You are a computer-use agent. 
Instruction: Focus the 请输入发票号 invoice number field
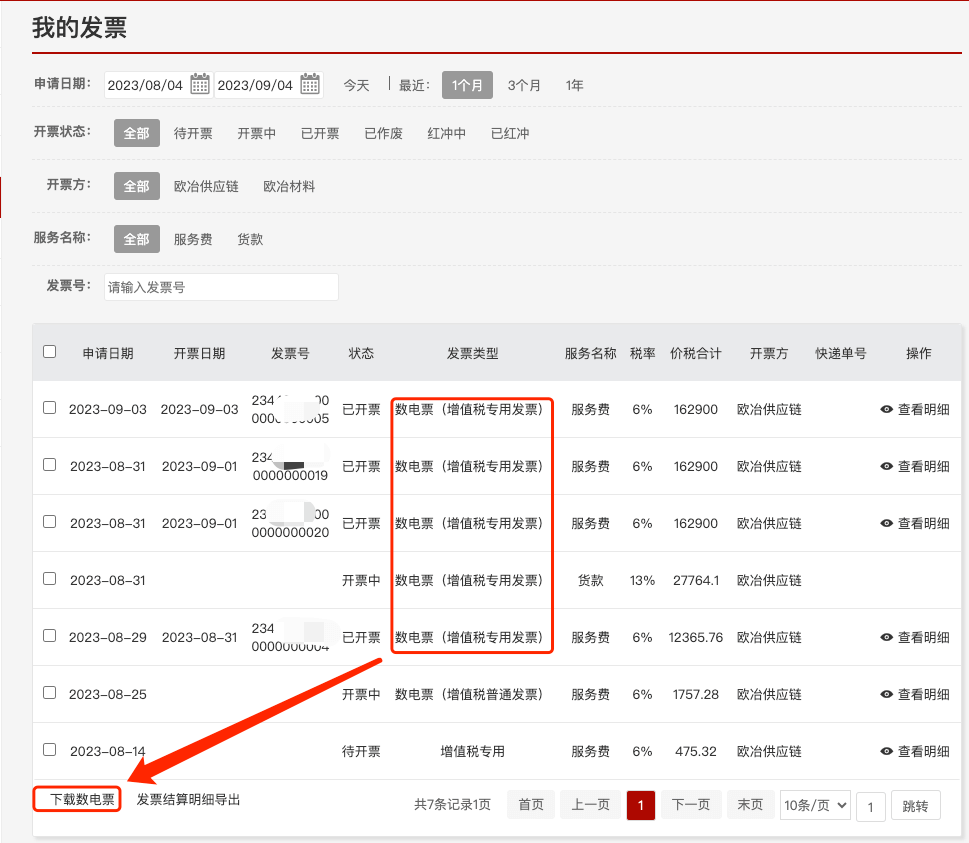click(221, 287)
